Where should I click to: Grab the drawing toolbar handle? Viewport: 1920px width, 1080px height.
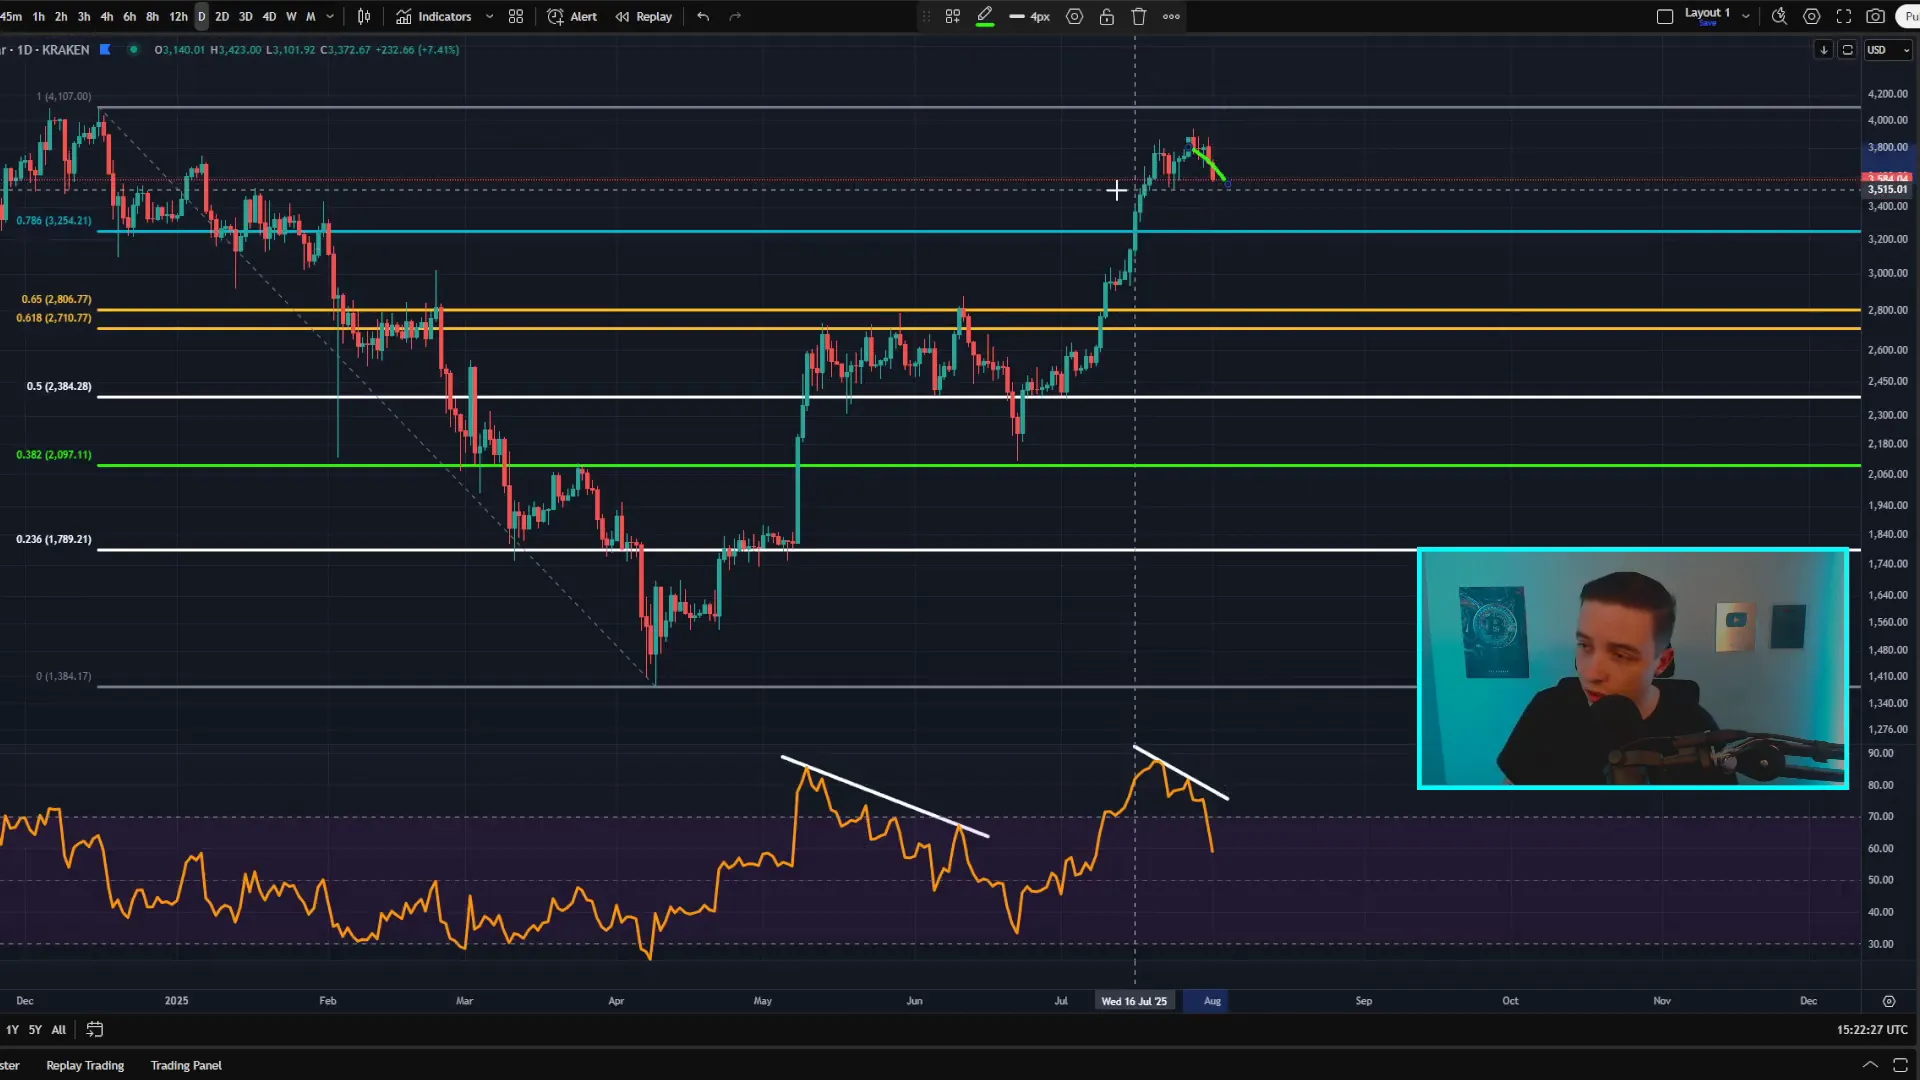[925, 17]
